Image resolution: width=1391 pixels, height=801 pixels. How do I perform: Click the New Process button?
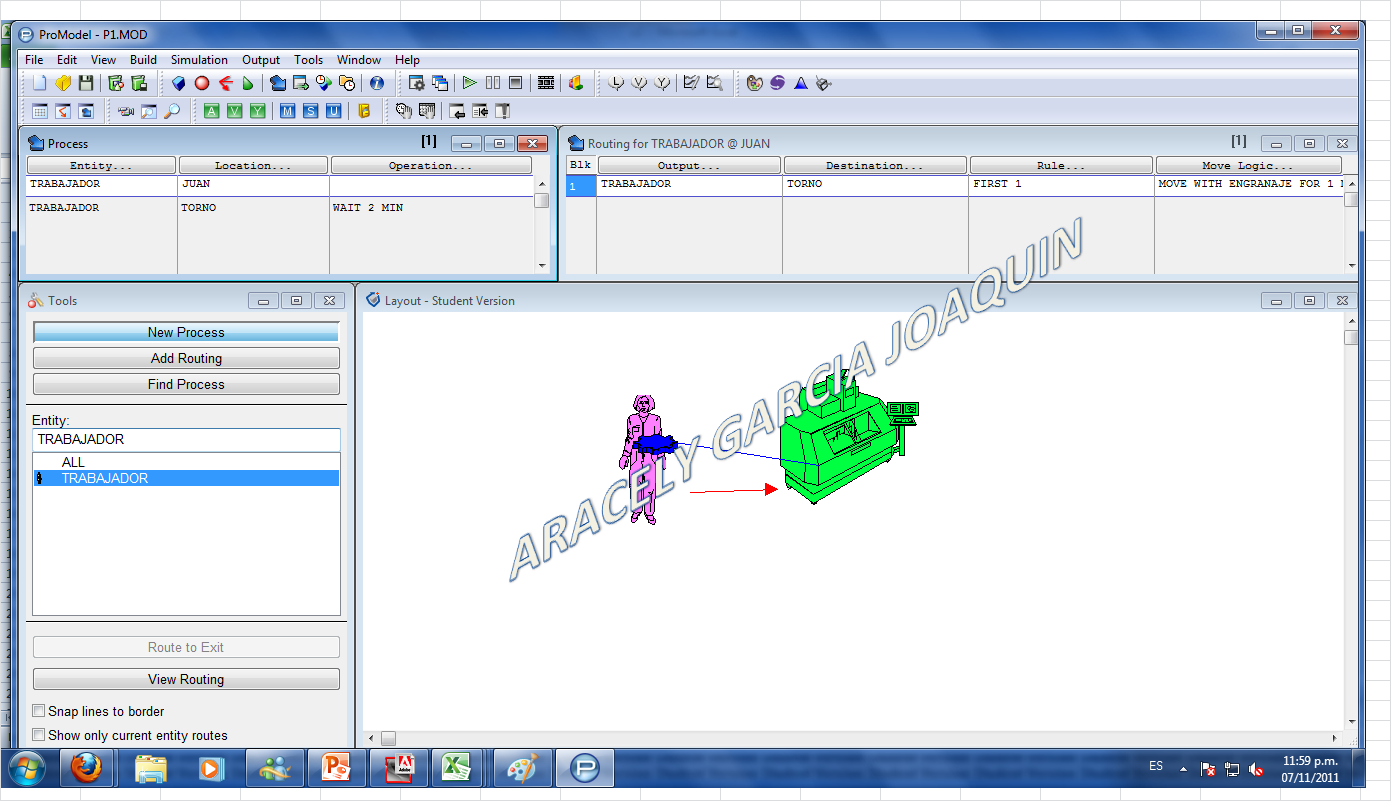click(186, 331)
